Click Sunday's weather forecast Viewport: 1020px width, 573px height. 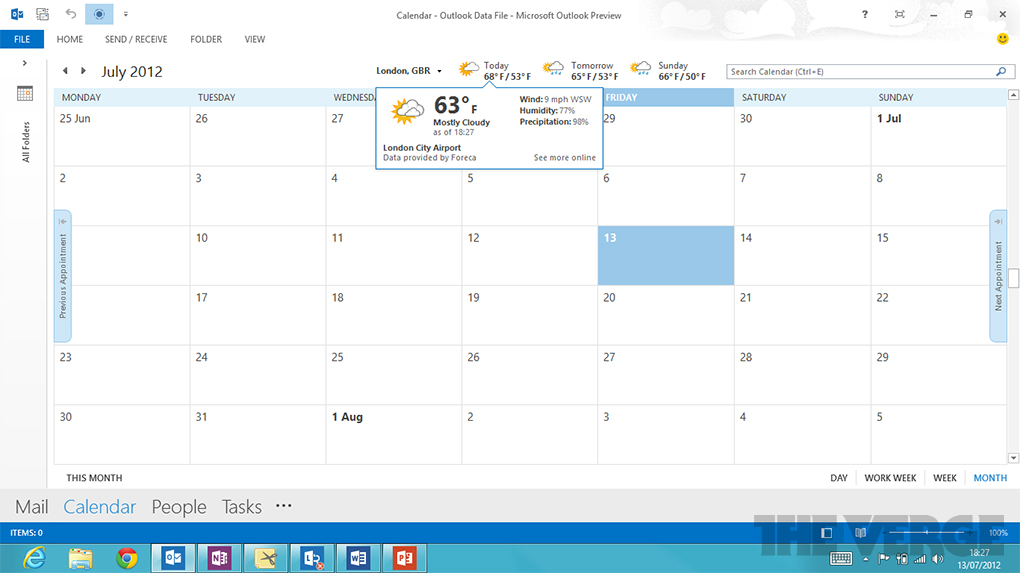click(x=667, y=71)
